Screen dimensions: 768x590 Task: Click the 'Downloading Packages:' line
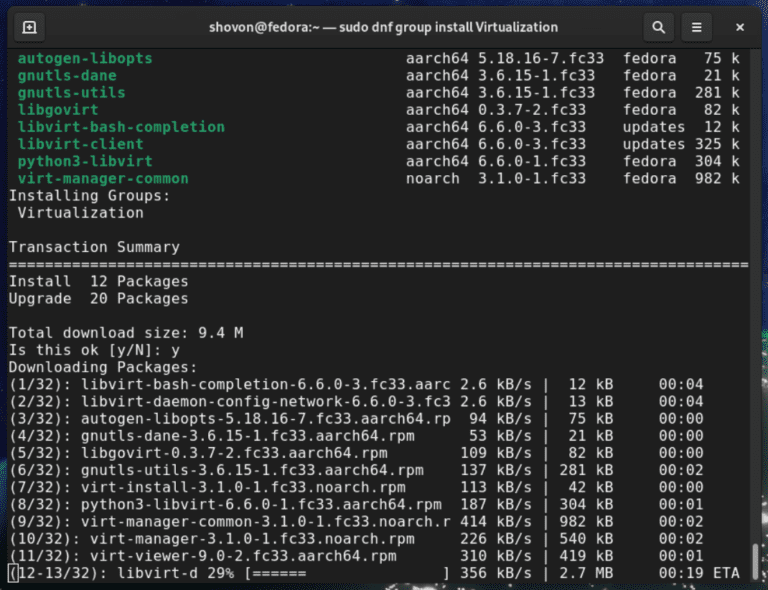(x=98, y=367)
